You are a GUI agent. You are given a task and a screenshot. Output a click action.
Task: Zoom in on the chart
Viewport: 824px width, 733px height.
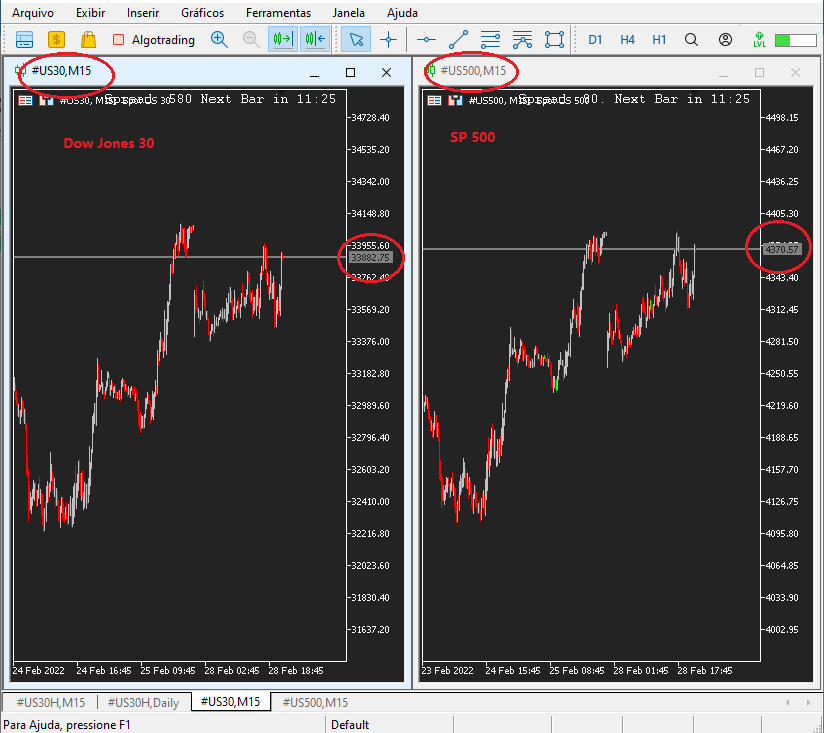click(x=219, y=39)
